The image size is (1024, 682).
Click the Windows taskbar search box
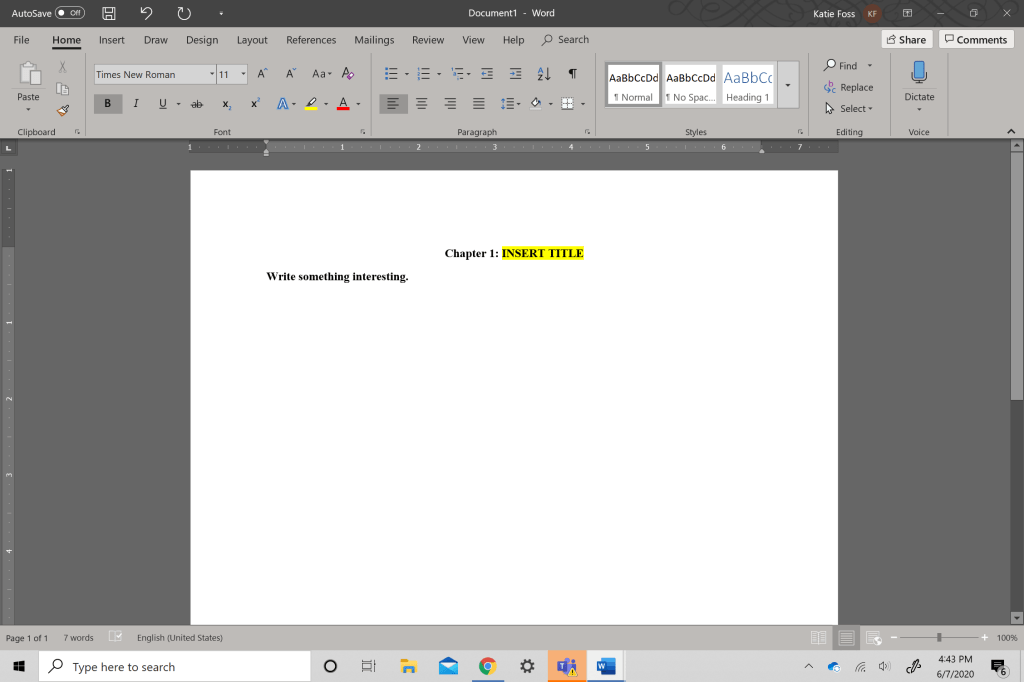175,667
